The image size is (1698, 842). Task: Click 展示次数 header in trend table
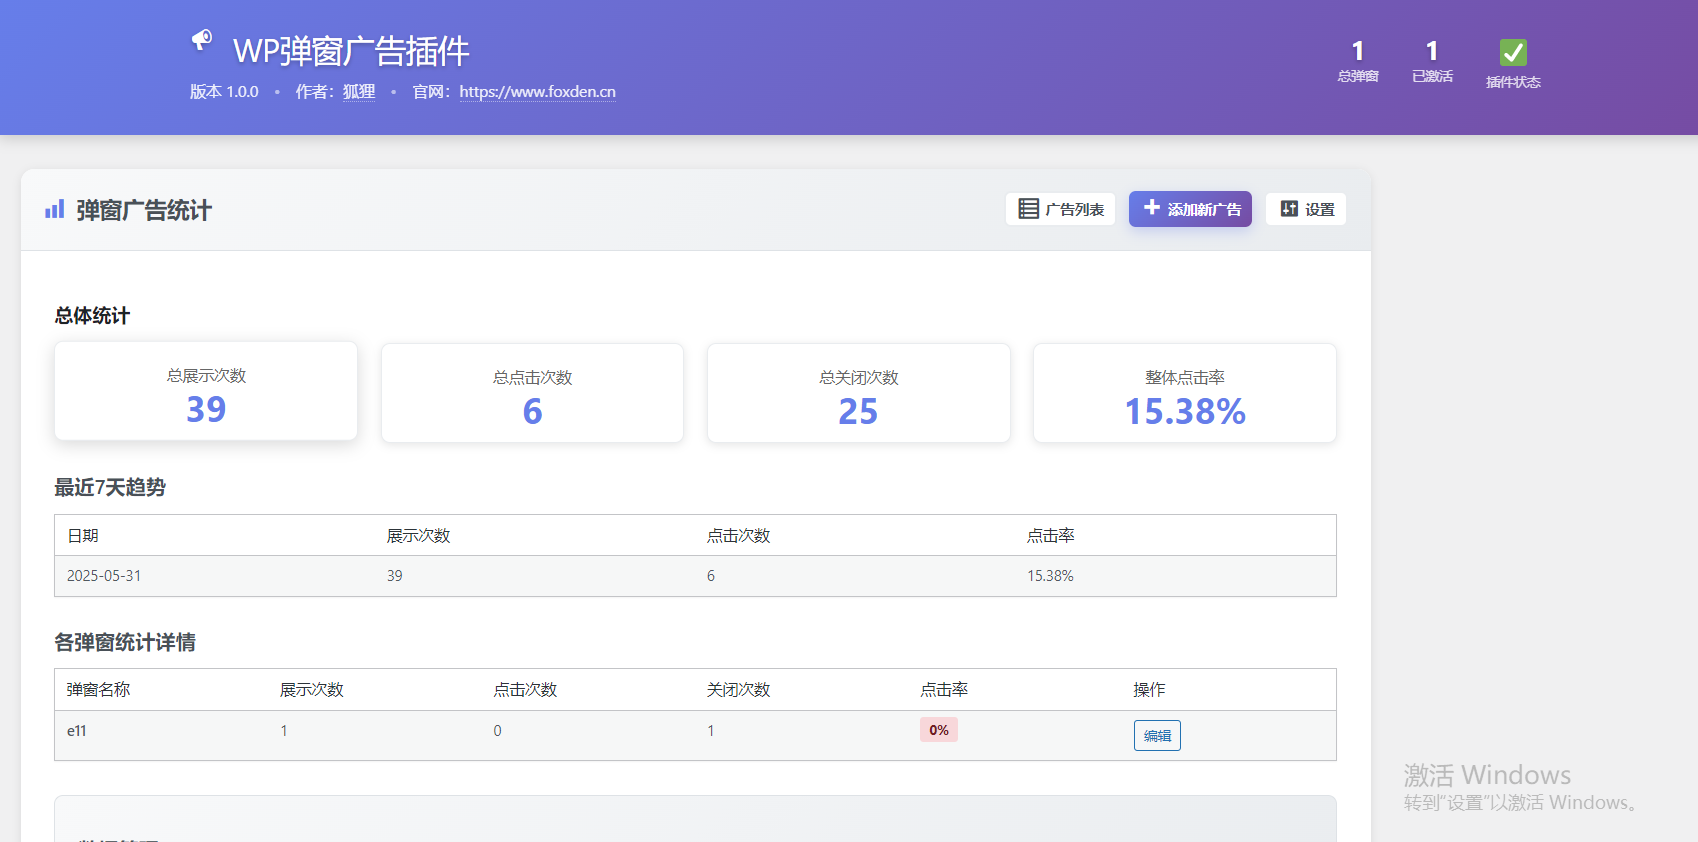(419, 535)
